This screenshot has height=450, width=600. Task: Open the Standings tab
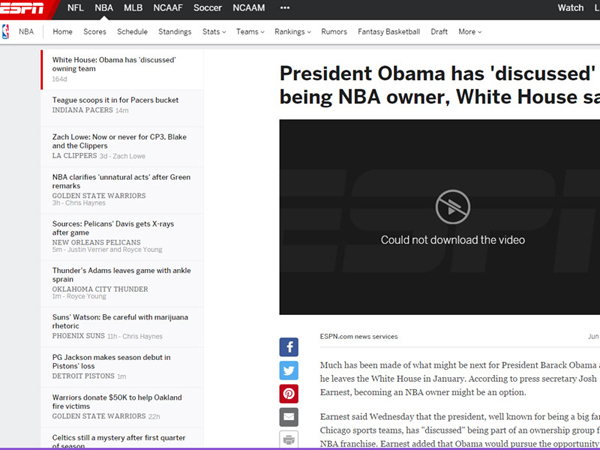click(x=175, y=32)
